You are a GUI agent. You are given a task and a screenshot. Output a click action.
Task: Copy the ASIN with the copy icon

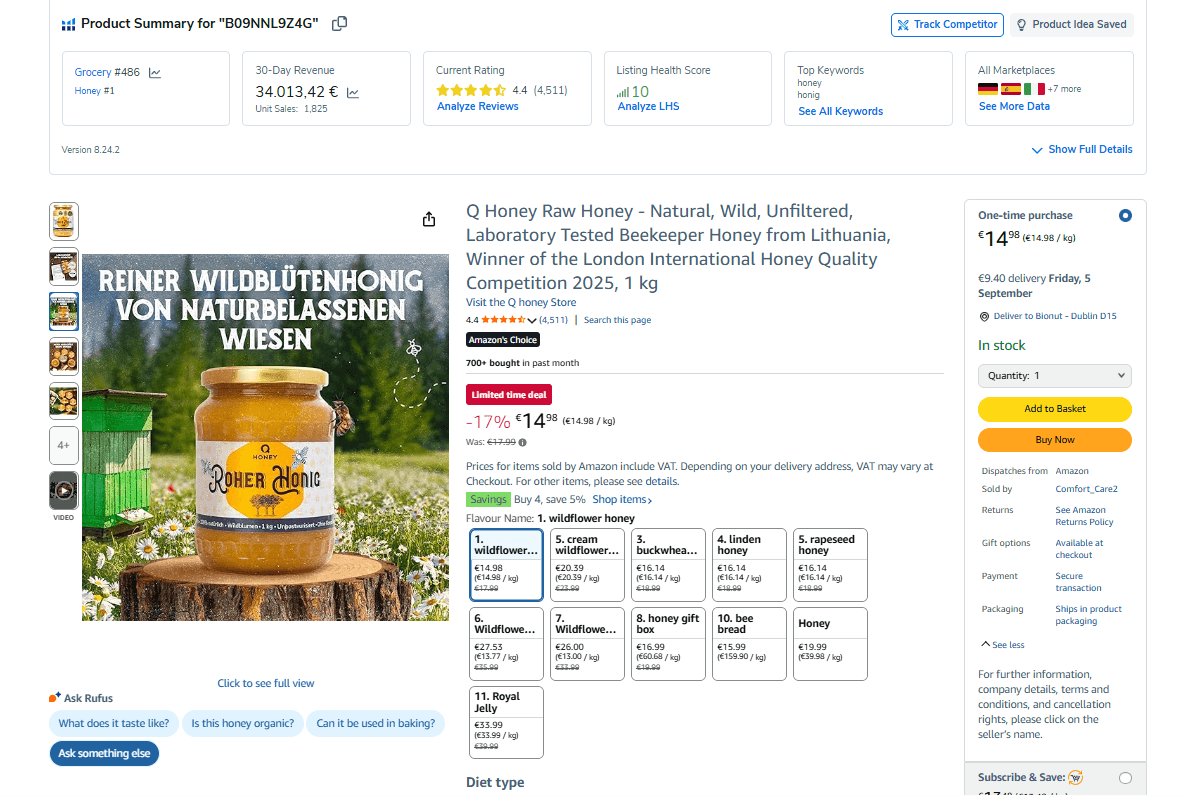point(339,23)
